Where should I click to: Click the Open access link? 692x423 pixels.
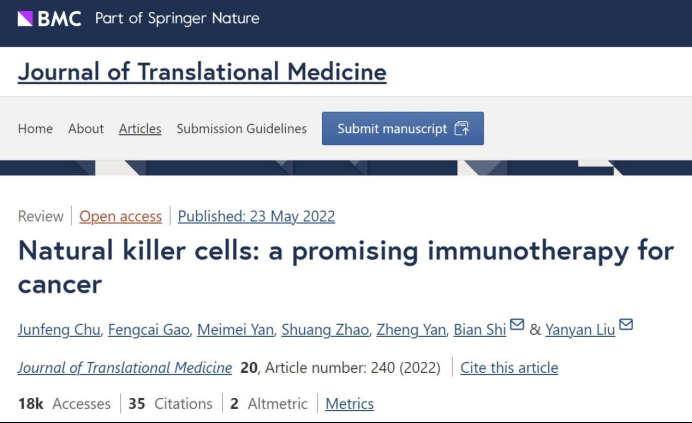pyautogui.click(x=123, y=216)
